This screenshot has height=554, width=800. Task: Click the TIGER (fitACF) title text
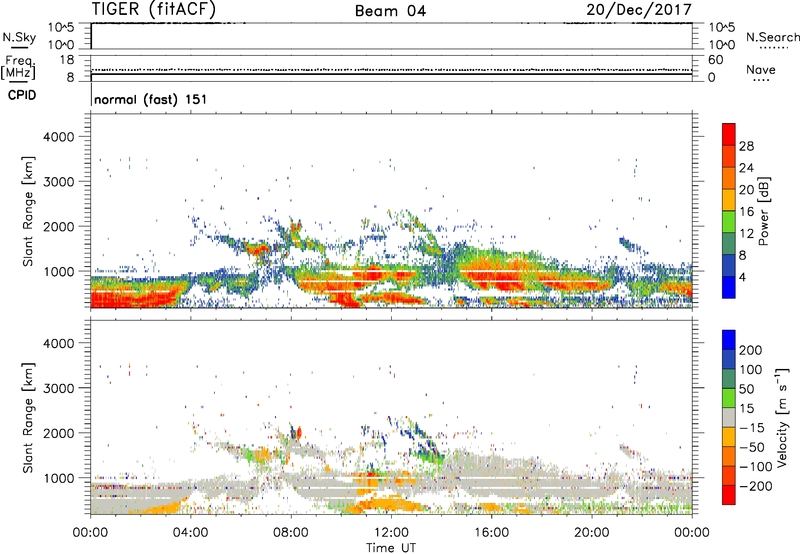[154, 10]
